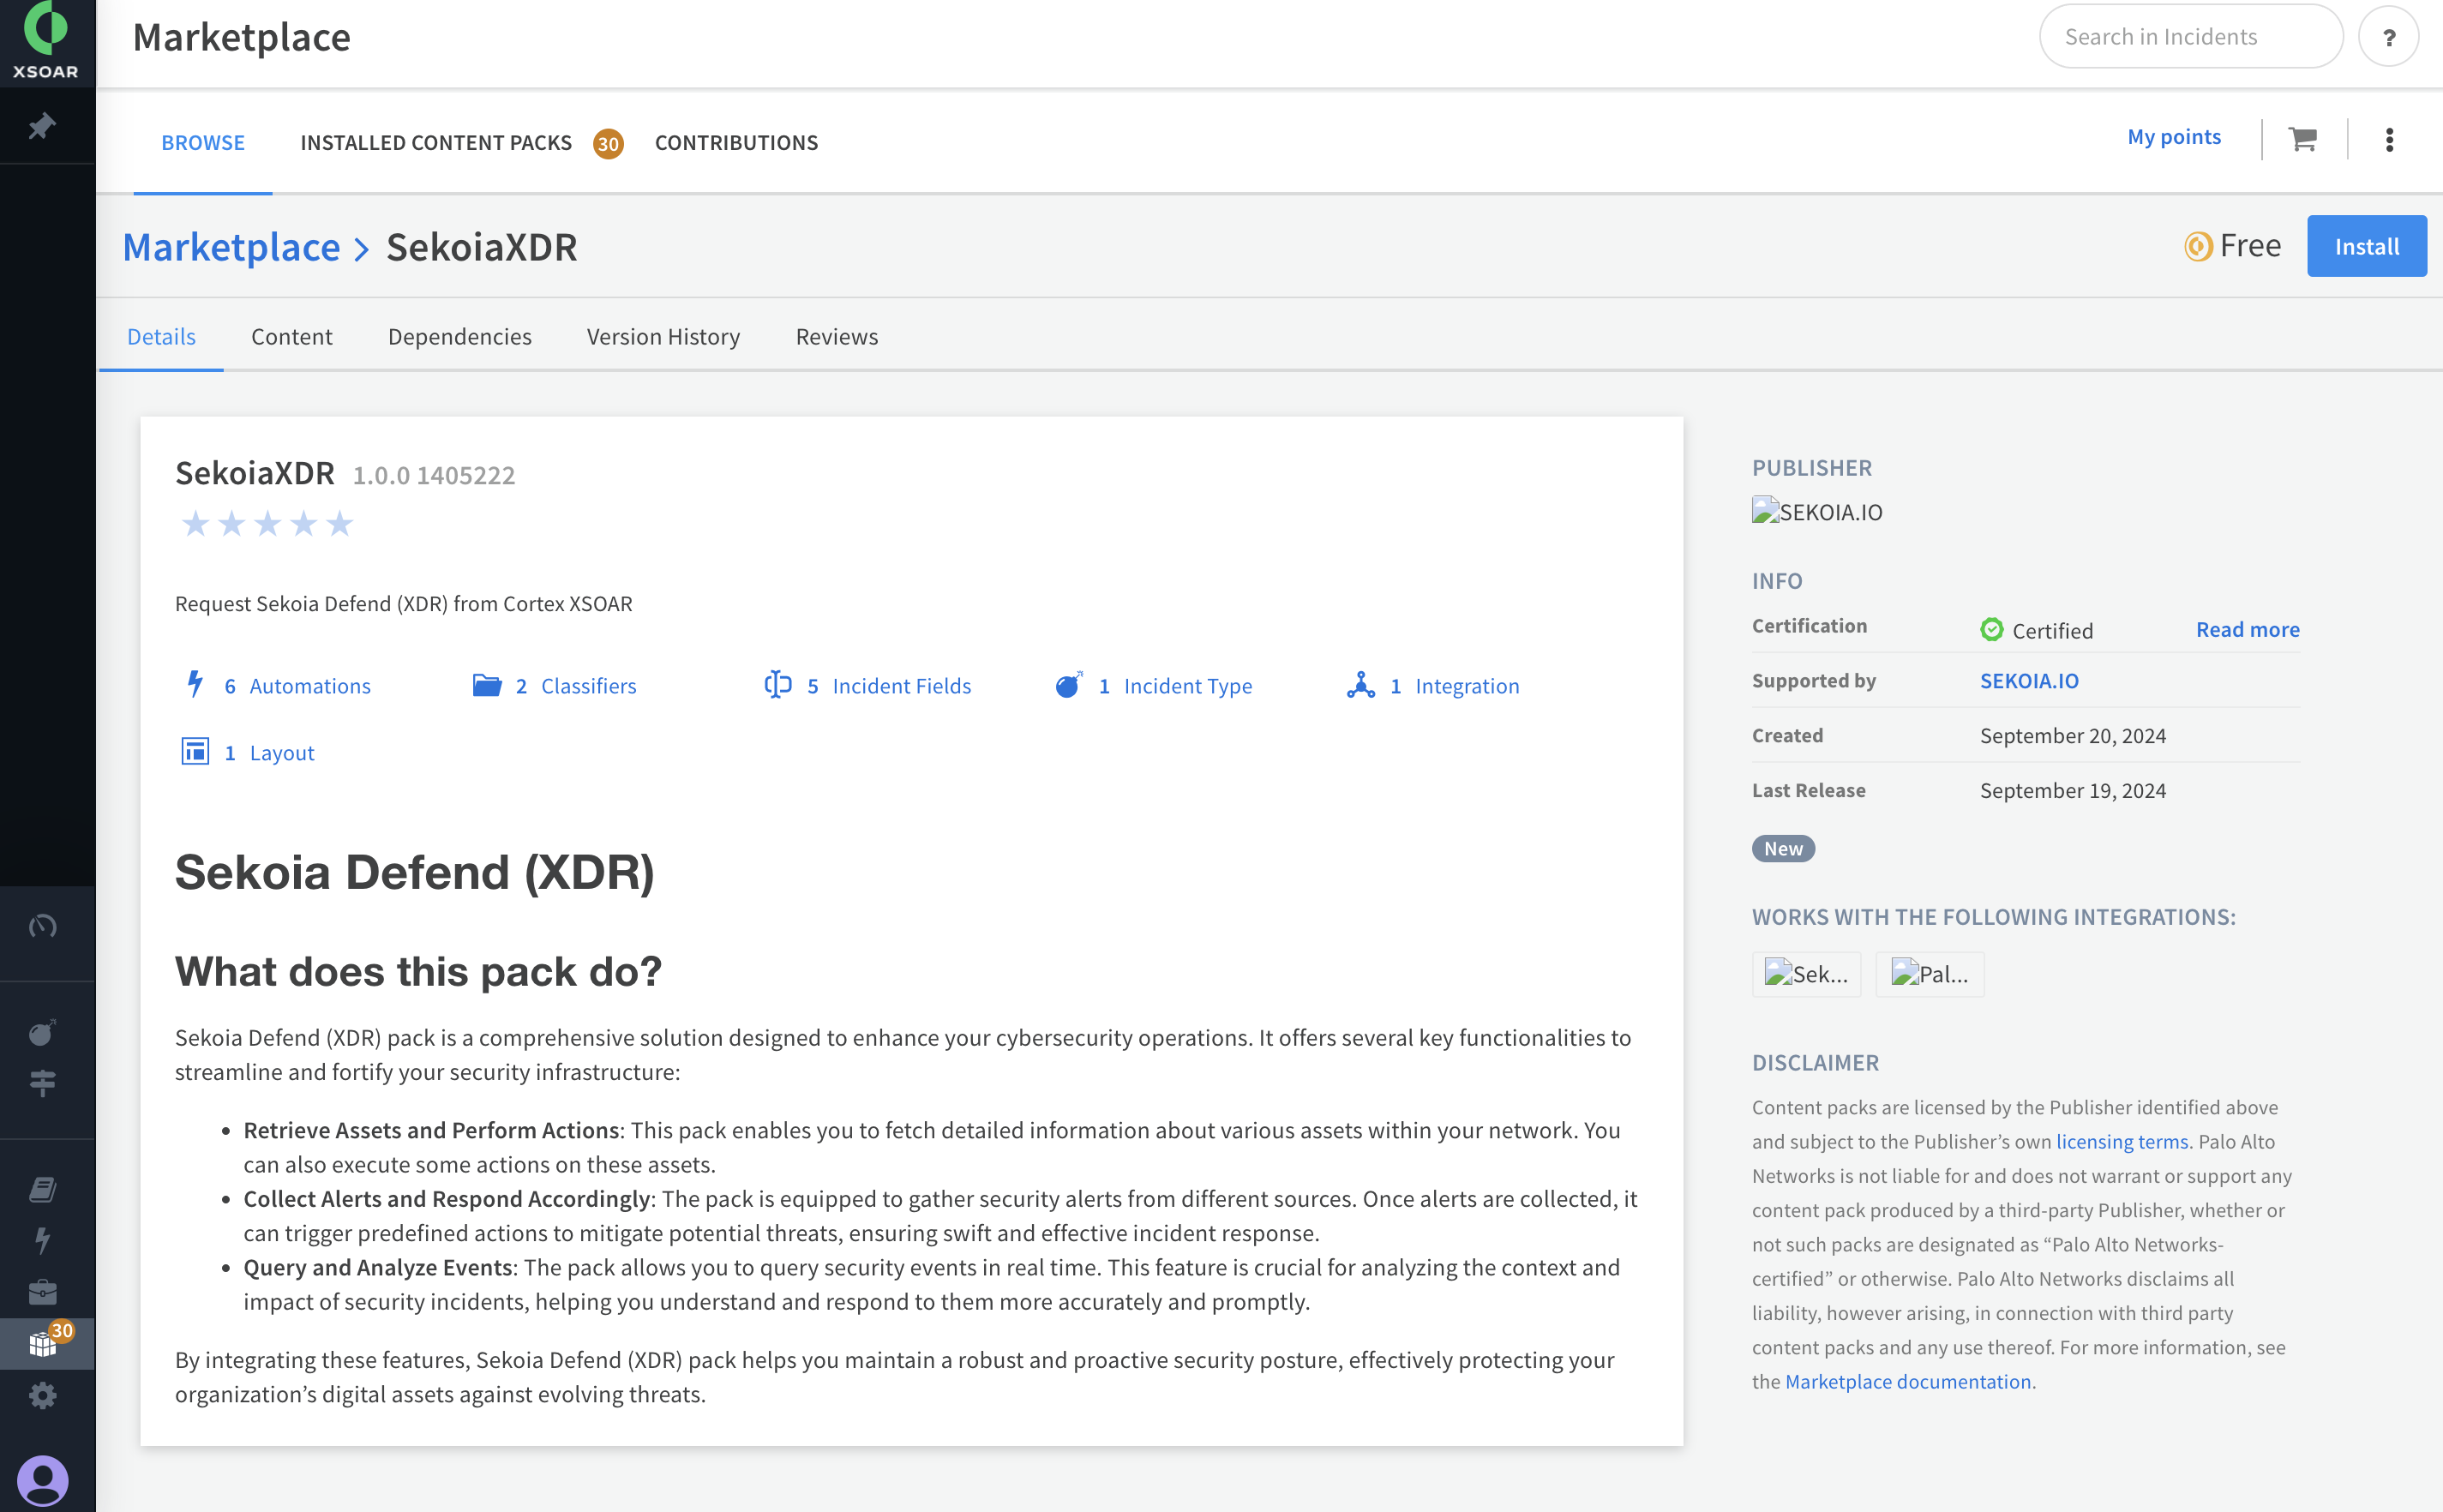Open the Incidents bomb icon in the sidebar
The image size is (2443, 1512).
pos(42,1032)
